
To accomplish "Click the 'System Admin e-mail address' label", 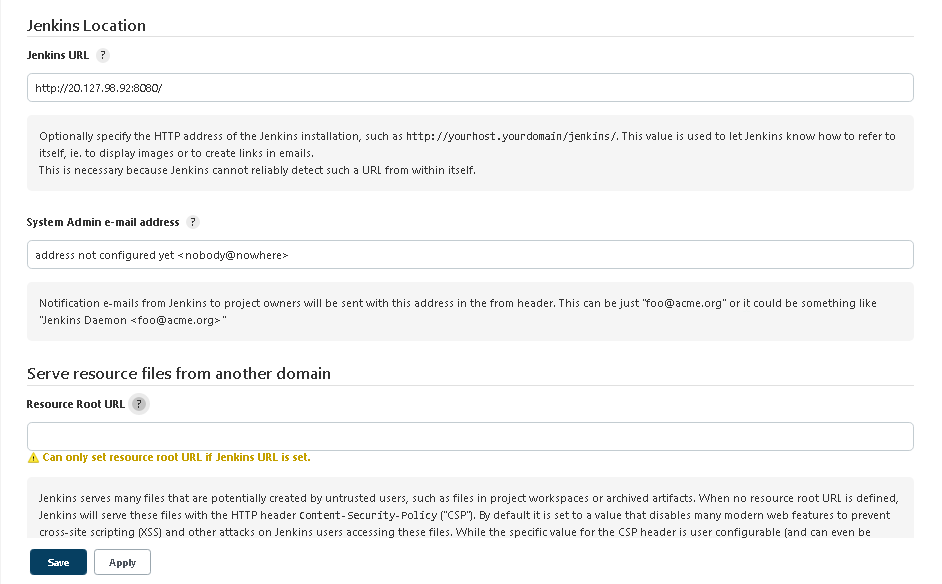I will point(103,222).
